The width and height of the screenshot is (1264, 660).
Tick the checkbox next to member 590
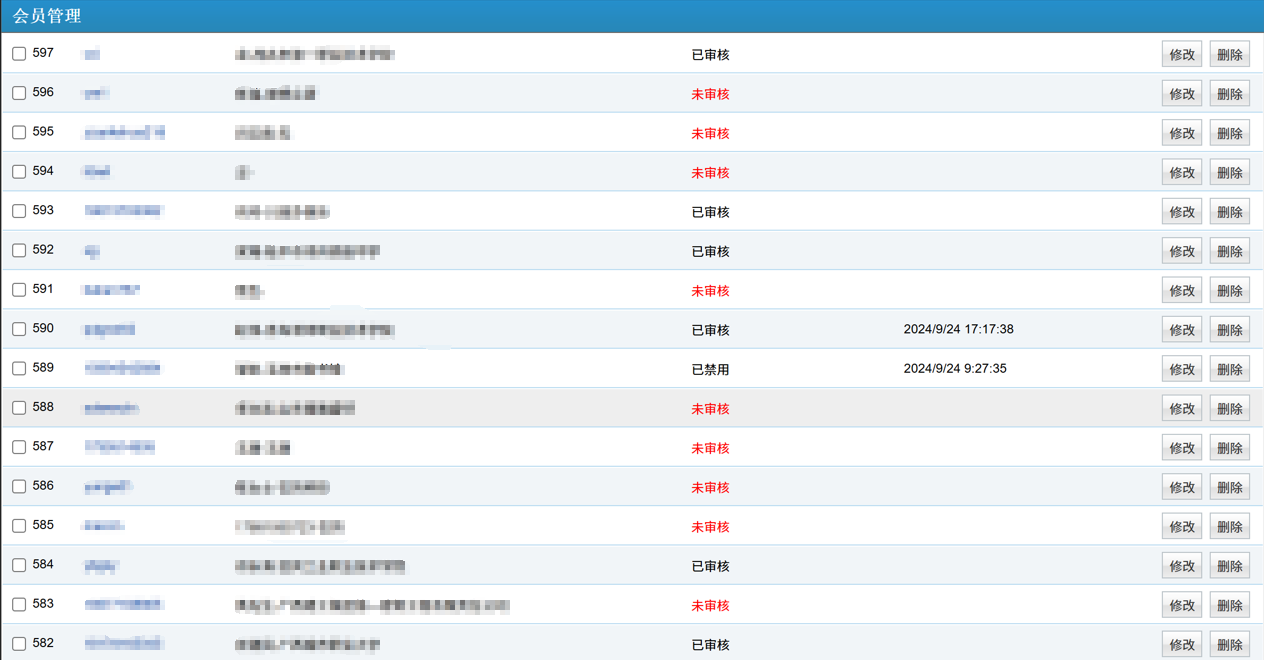[x=19, y=329]
